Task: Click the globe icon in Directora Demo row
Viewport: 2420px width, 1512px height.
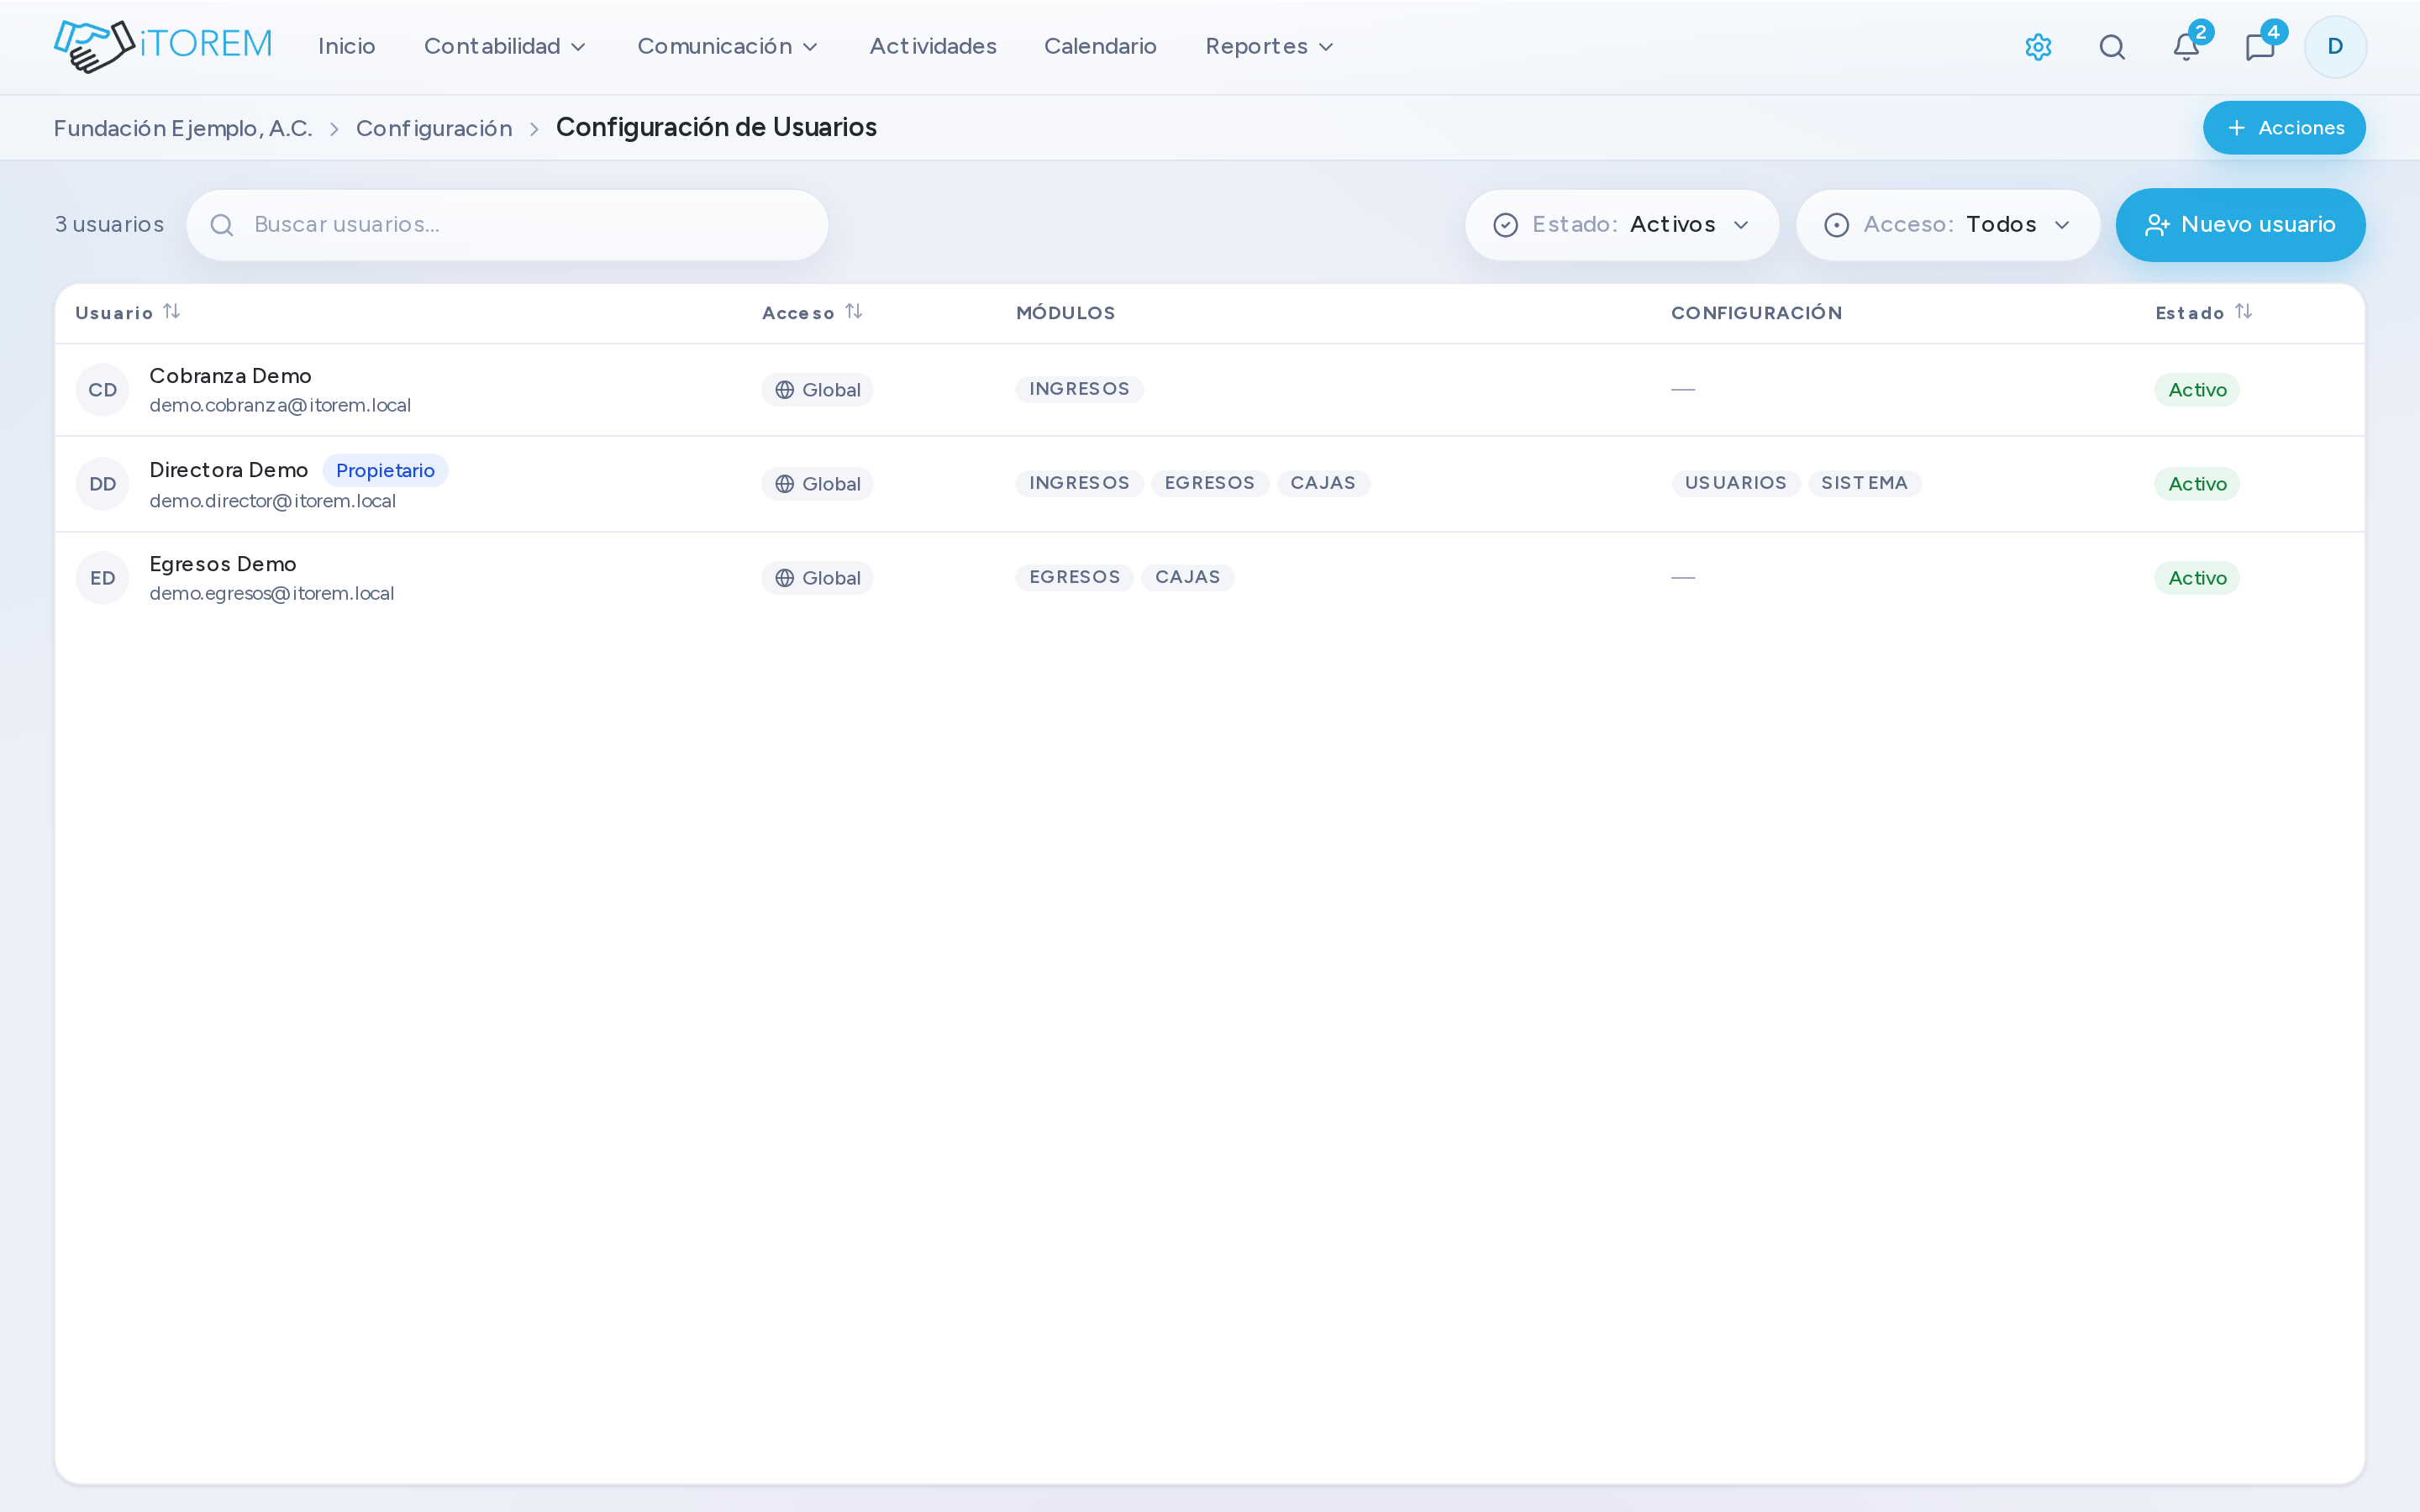Action: 785,484
